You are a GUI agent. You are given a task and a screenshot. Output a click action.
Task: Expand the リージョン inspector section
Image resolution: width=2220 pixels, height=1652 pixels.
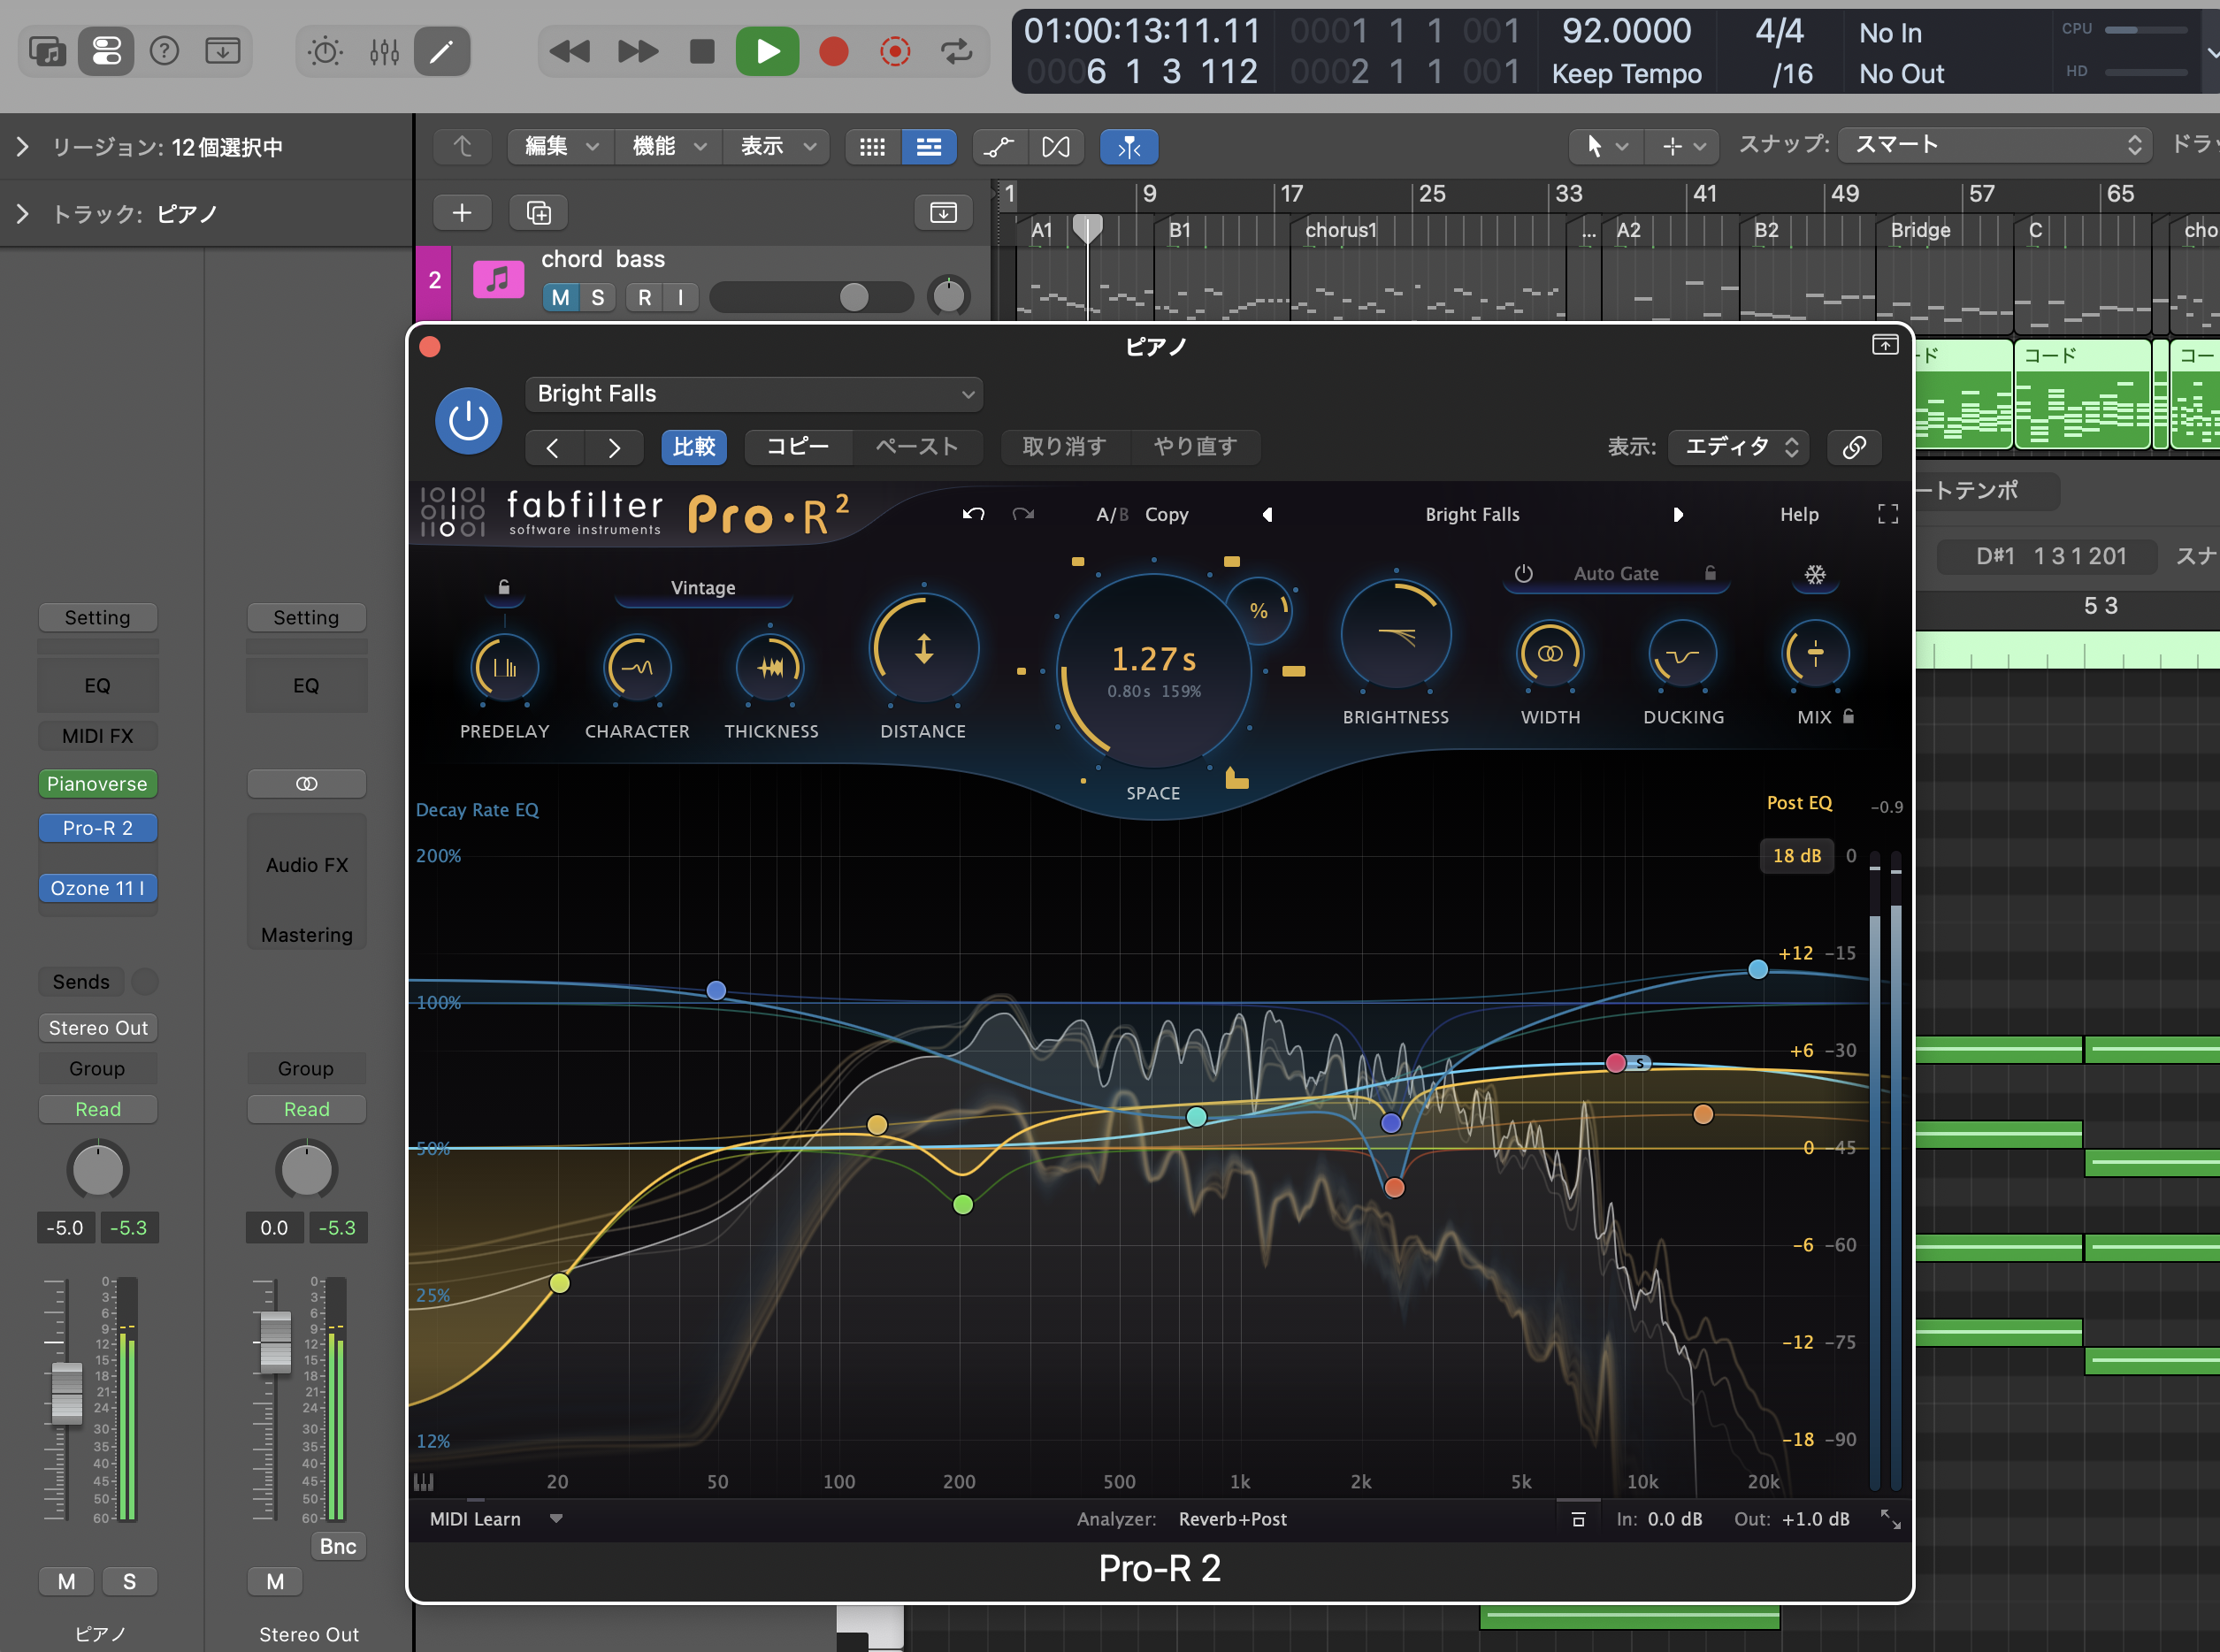click(22, 147)
